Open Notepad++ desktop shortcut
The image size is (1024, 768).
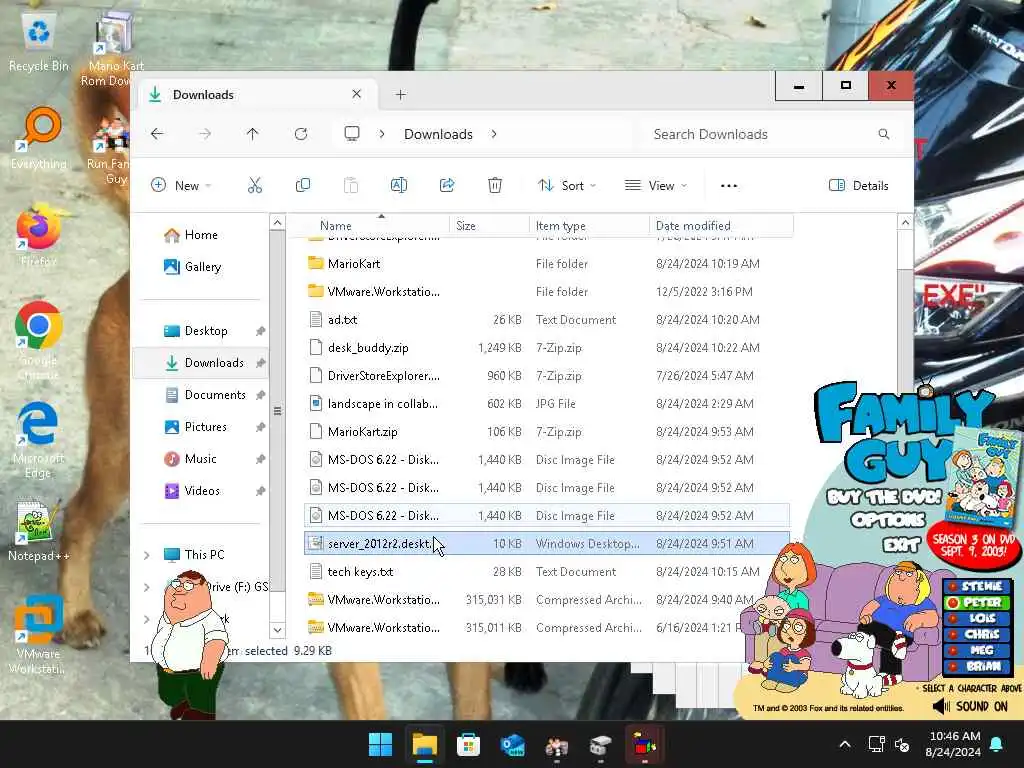coord(39,530)
